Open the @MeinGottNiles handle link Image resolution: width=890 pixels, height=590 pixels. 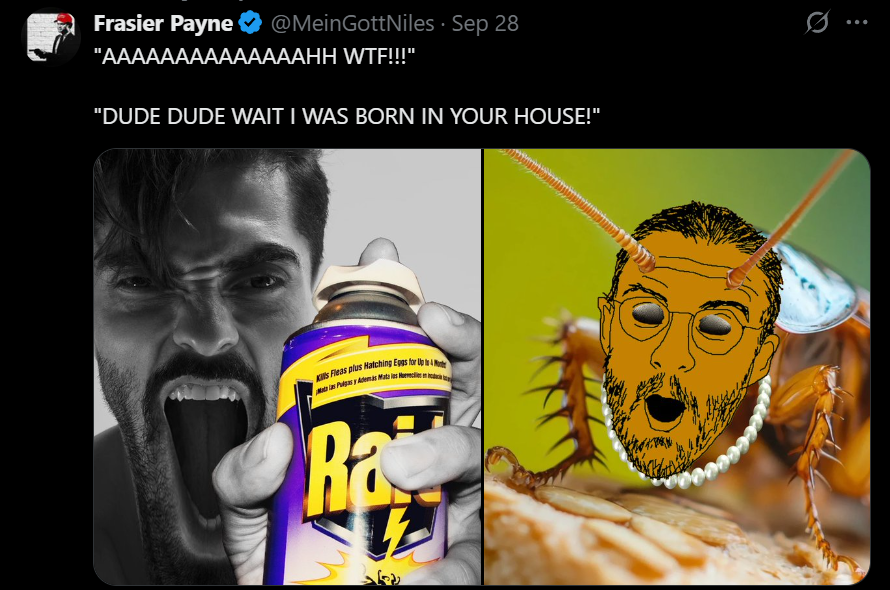[x=352, y=23]
